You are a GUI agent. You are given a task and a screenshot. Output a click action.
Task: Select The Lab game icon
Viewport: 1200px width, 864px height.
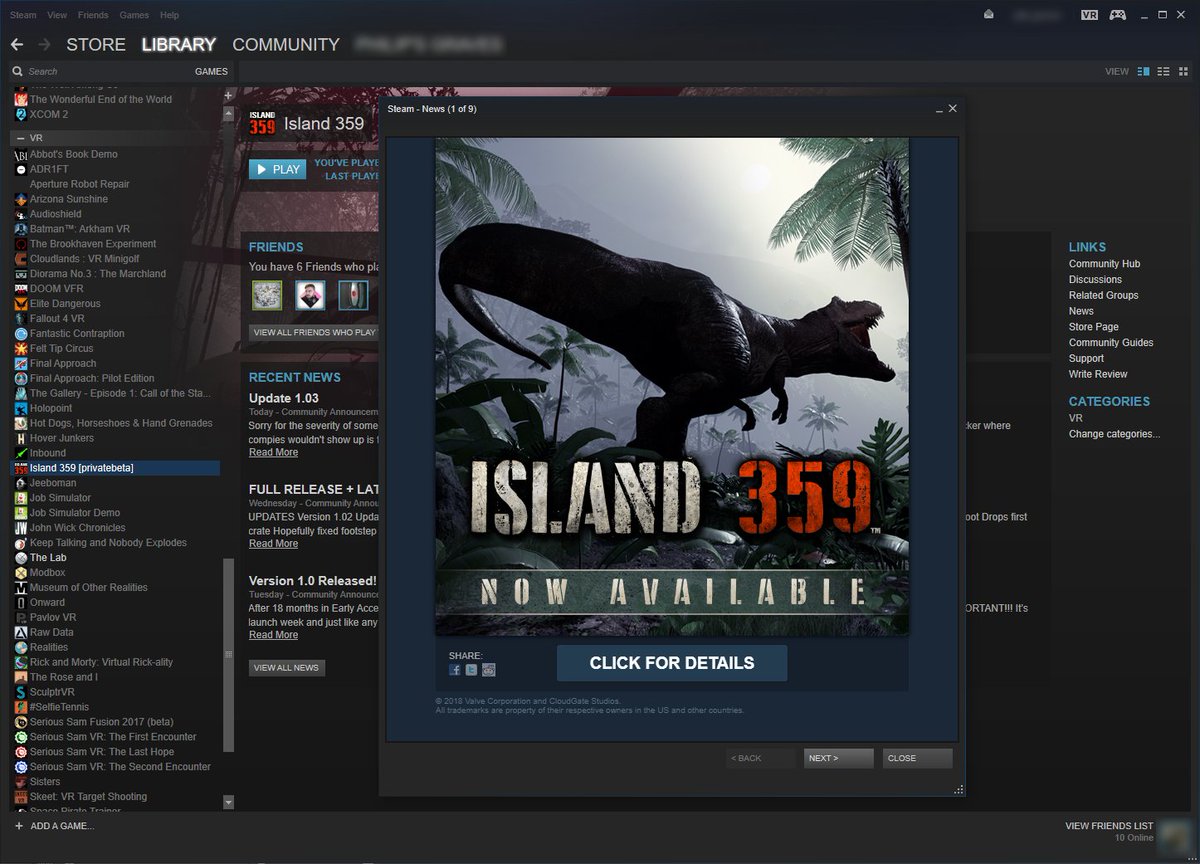(21, 558)
